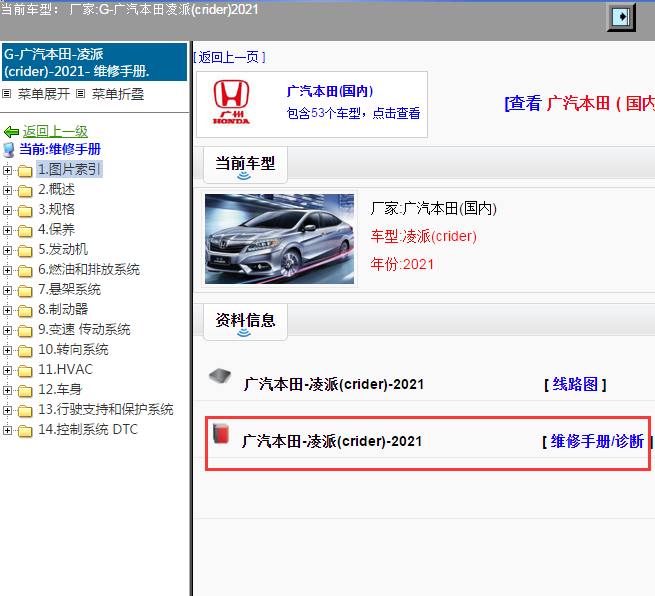Click the arrow panel toggle icon in header
The width and height of the screenshot is (655, 596).
pyautogui.click(x=621, y=17)
